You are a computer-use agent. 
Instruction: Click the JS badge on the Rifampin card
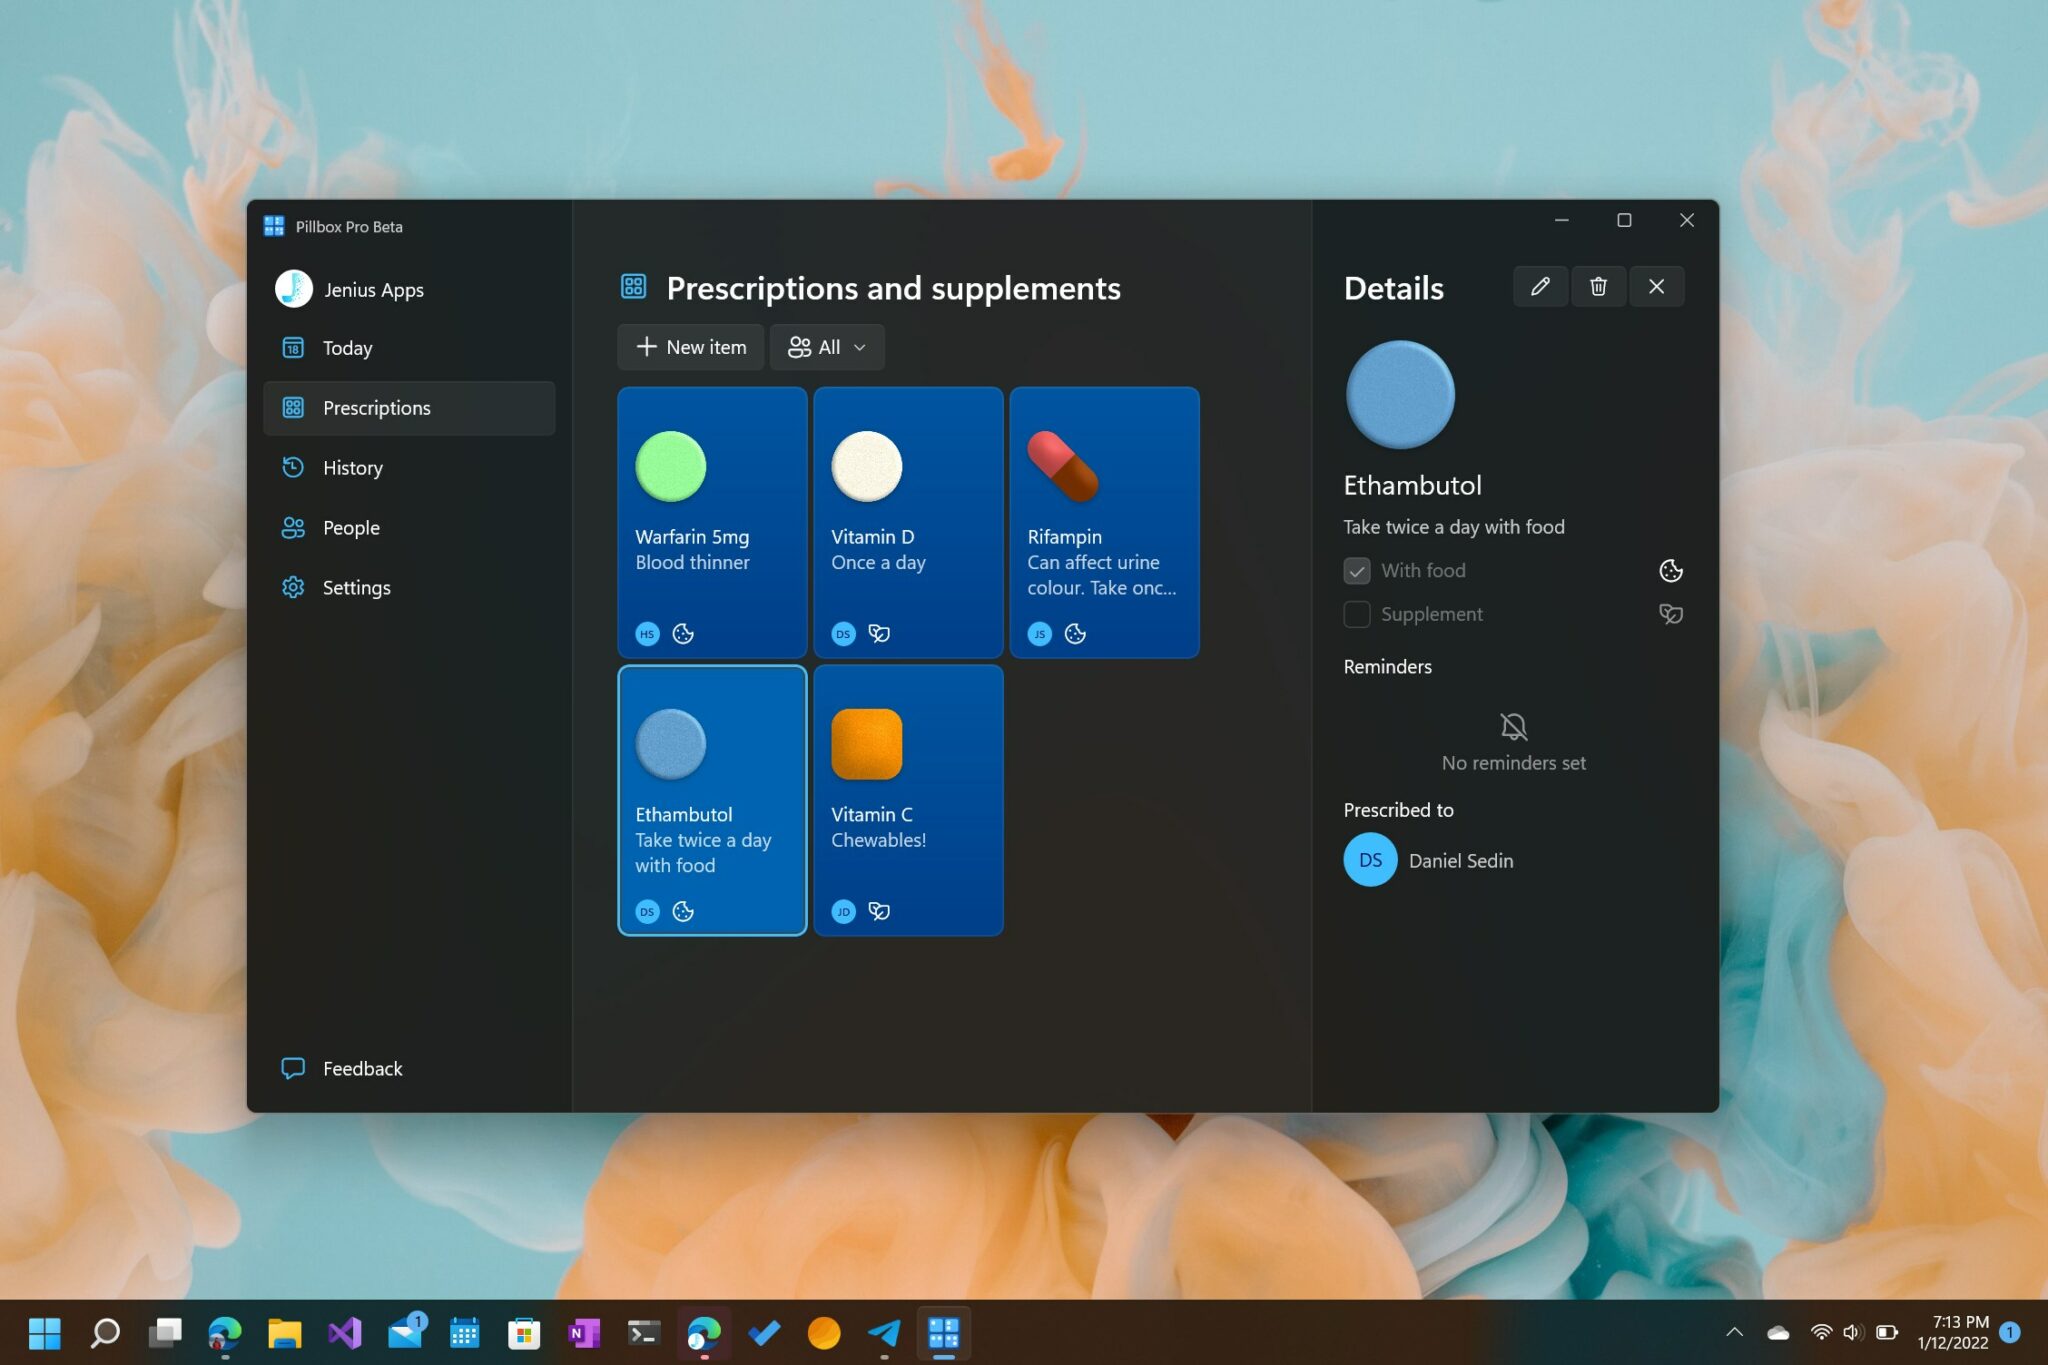(x=1039, y=633)
